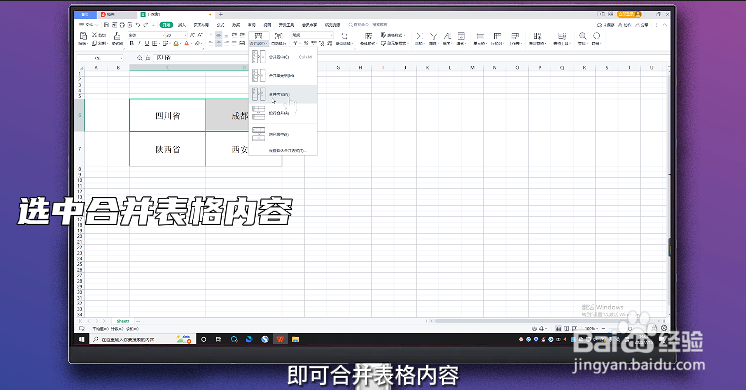Click the AutoSum sigma icon
The height and width of the screenshot is (390, 746).
click(x=419, y=36)
